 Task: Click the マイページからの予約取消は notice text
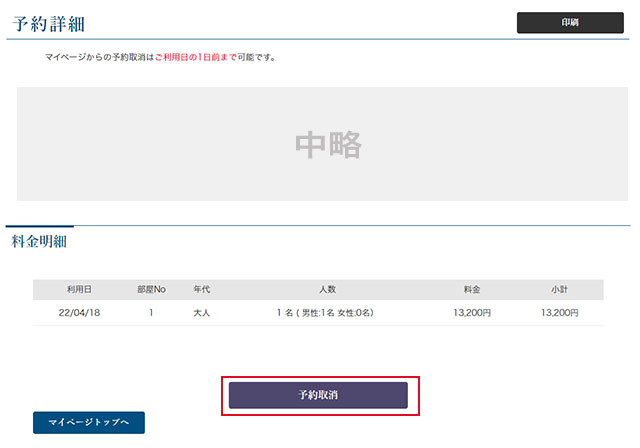coord(99,58)
